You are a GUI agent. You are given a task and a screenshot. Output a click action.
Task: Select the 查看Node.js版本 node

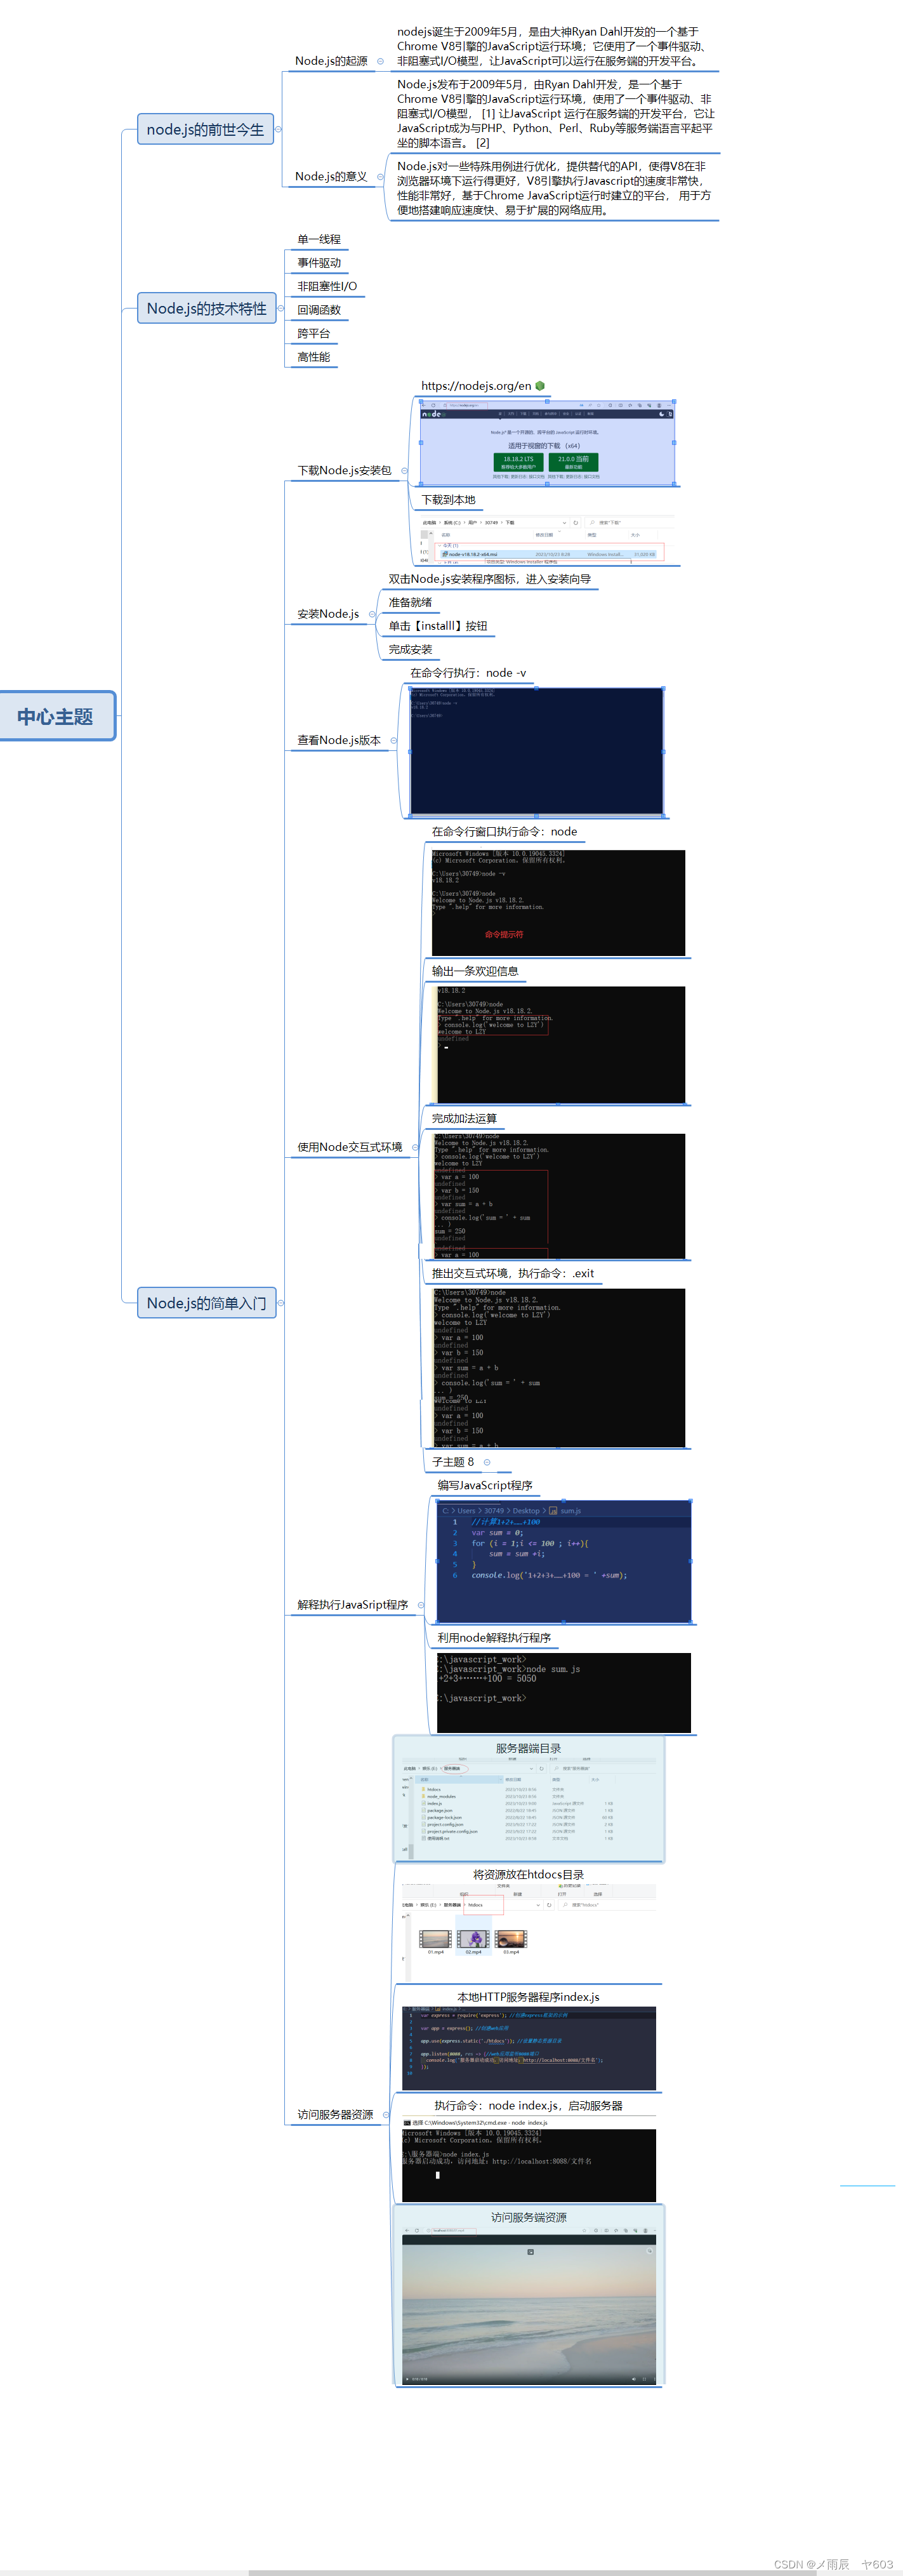[x=339, y=741]
